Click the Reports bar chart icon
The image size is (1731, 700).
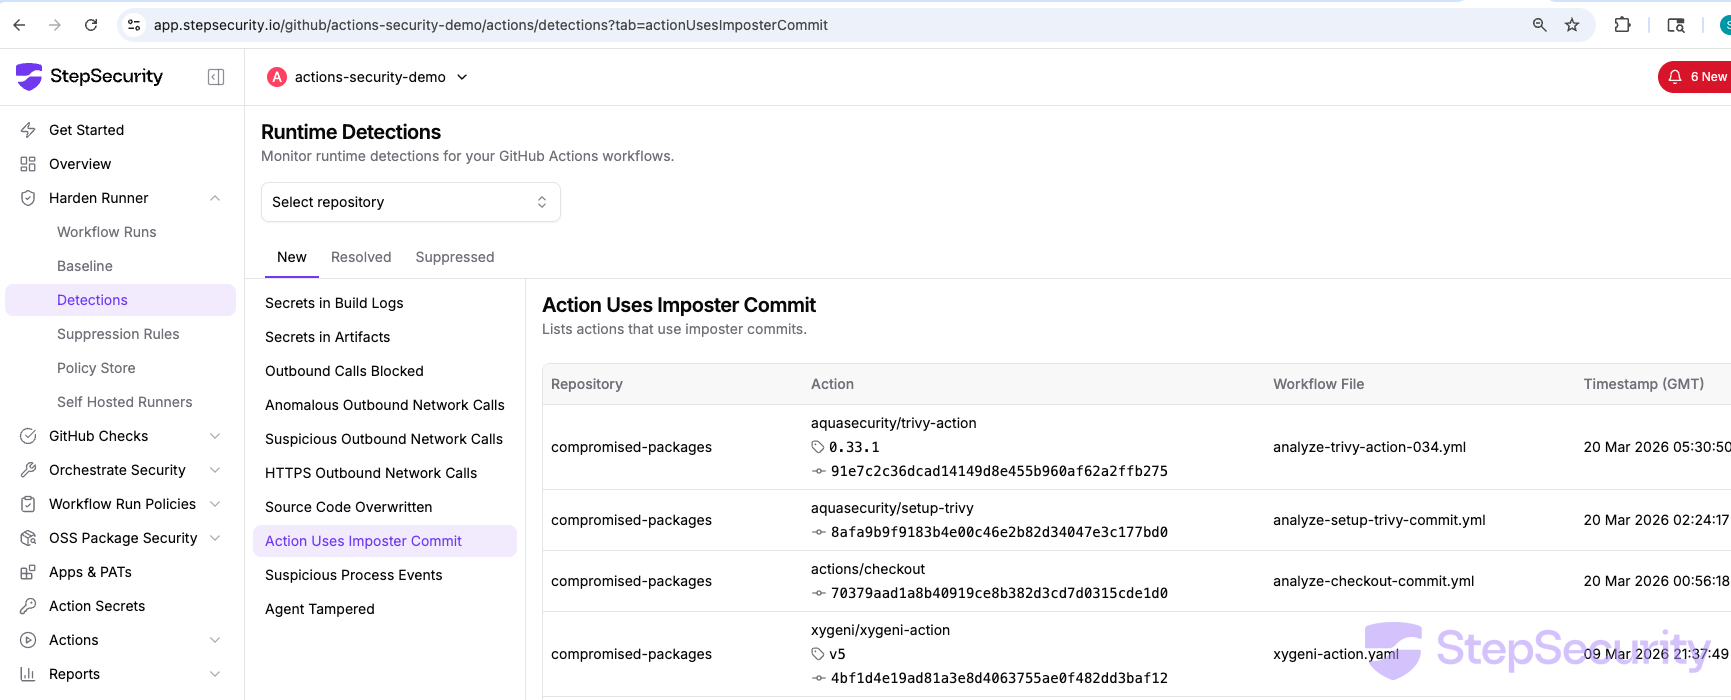point(28,674)
